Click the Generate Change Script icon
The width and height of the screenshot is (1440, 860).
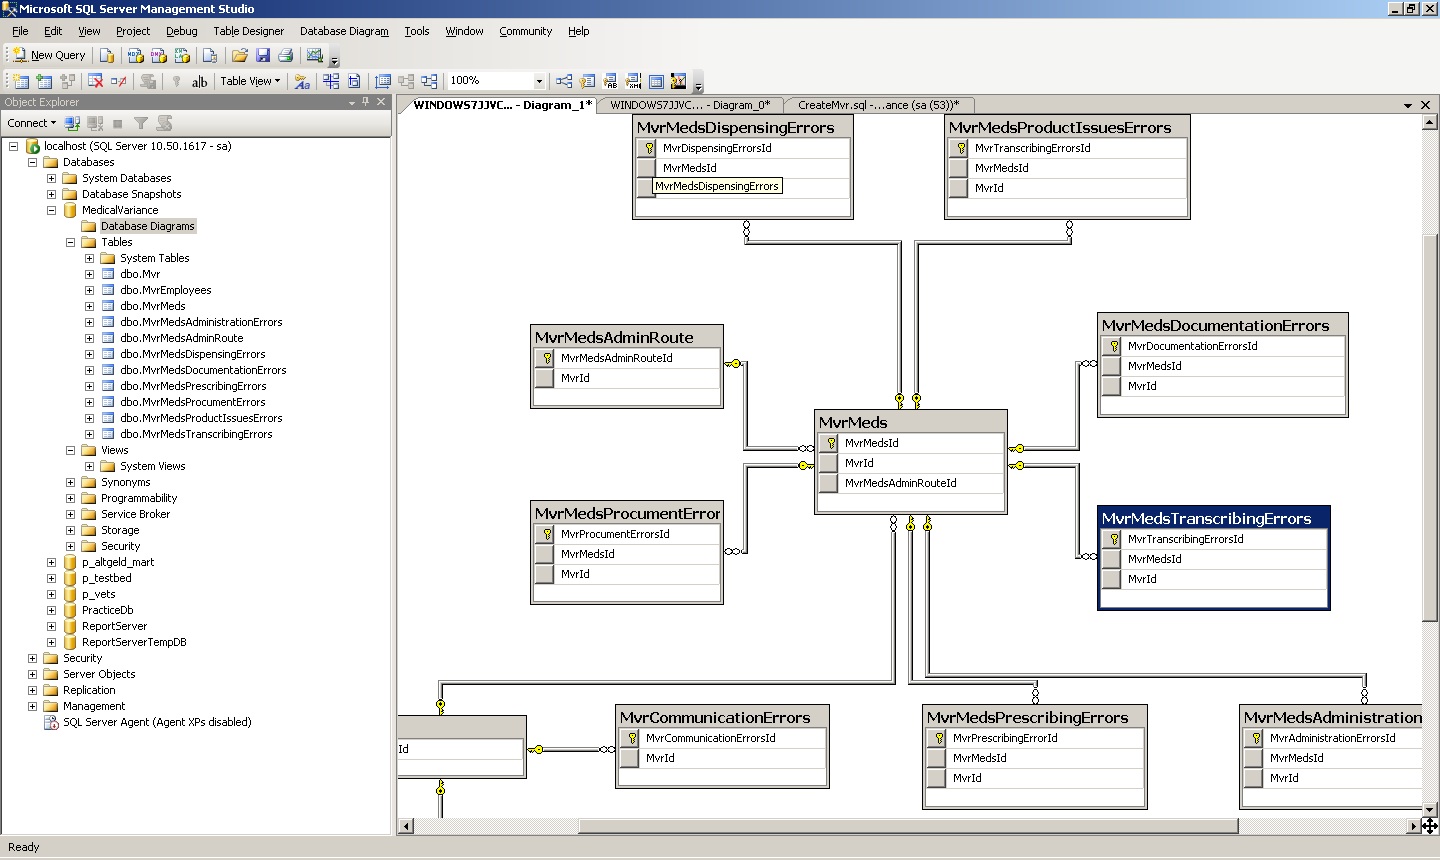pyautogui.click(x=149, y=81)
